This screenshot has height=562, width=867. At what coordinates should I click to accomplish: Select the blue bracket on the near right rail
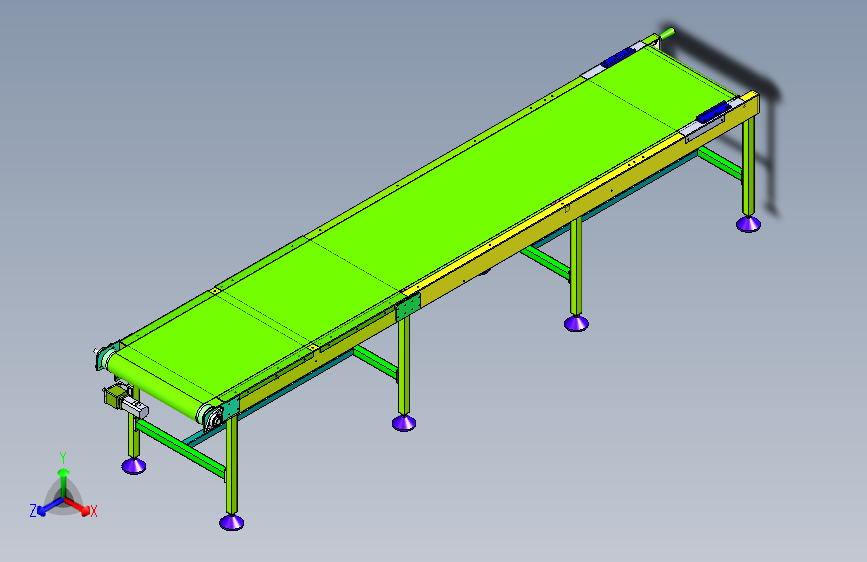point(712,112)
